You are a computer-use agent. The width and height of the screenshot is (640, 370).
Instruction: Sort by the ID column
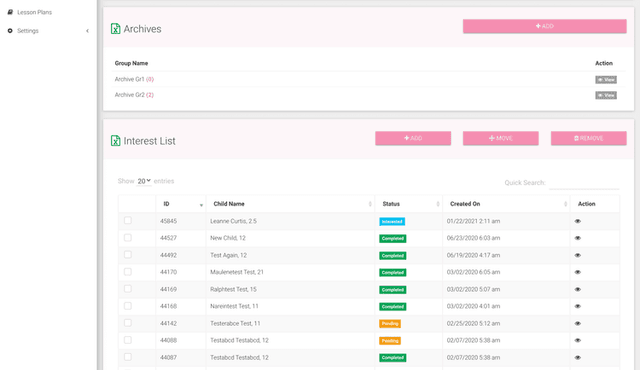coord(181,204)
